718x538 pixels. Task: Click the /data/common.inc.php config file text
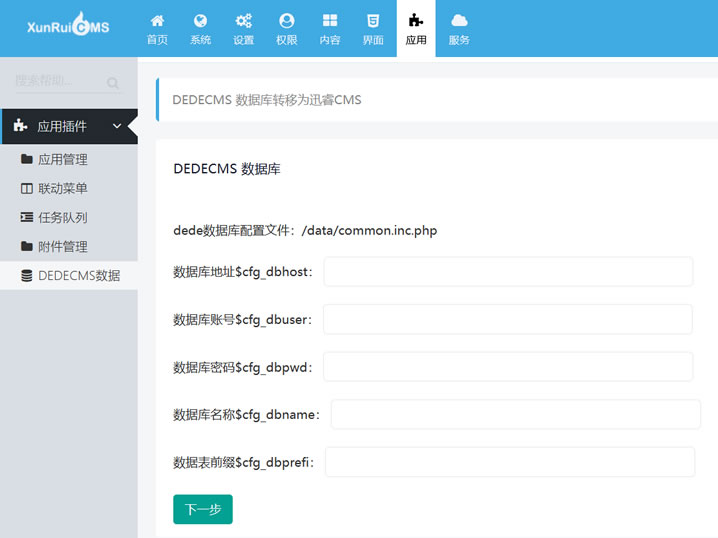click(x=369, y=230)
